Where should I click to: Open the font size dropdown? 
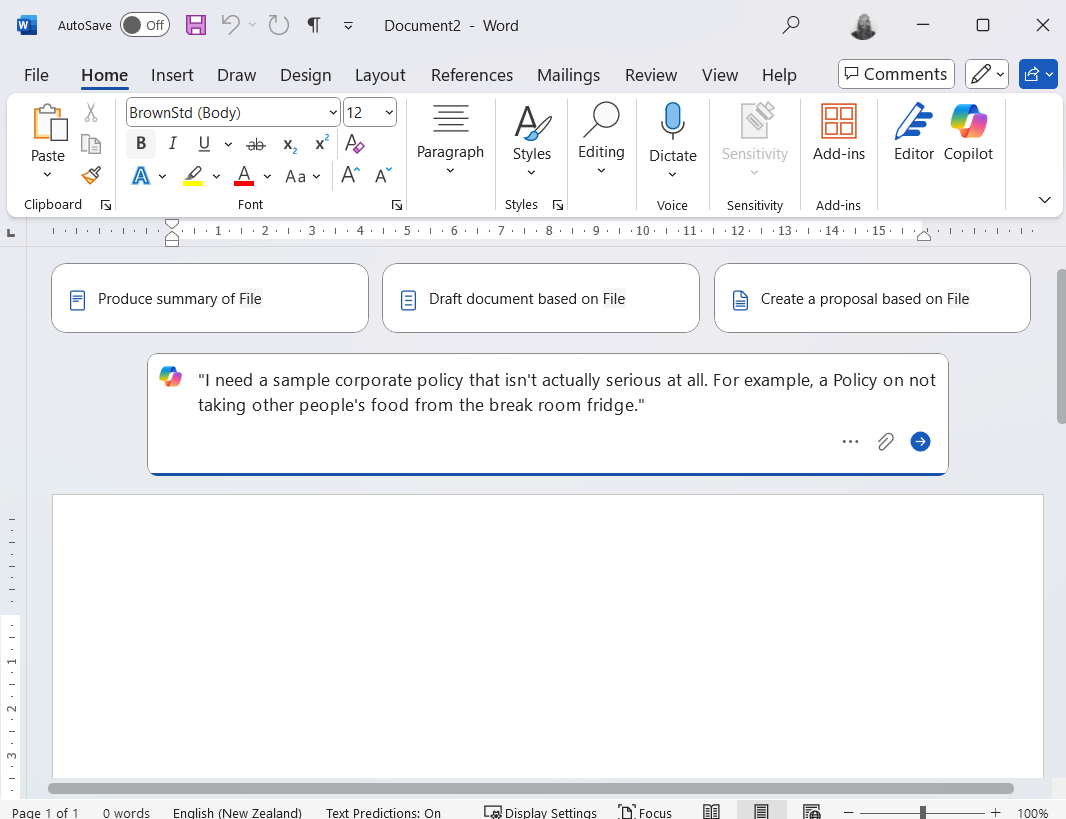389,113
